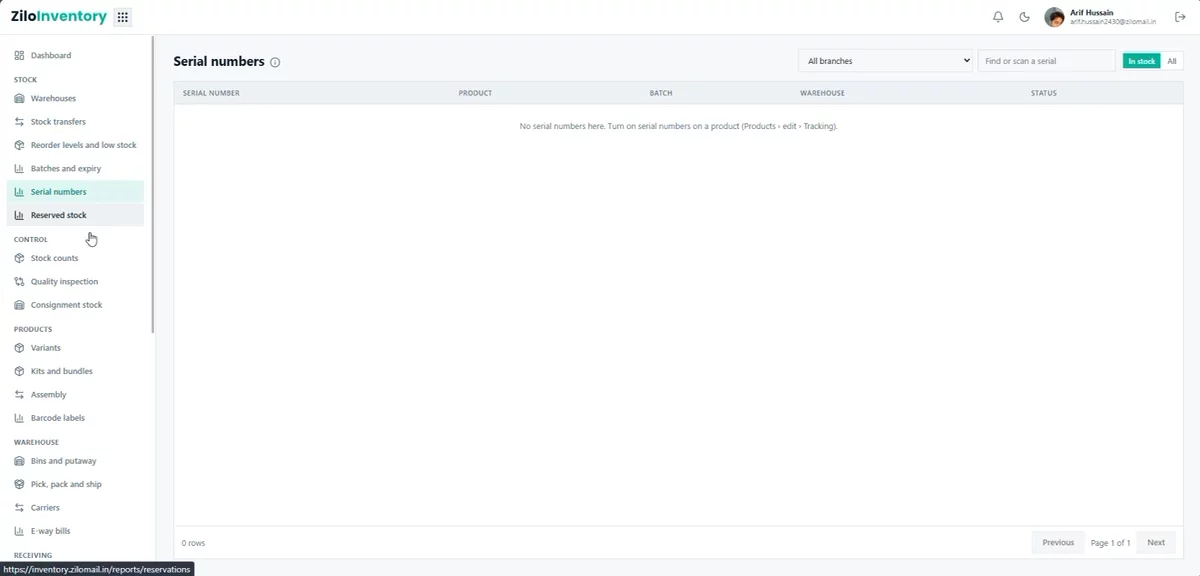The image size is (1200, 576).
Task: Focus the Find or scan a serial field
Action: click(x=1046, y=61)
